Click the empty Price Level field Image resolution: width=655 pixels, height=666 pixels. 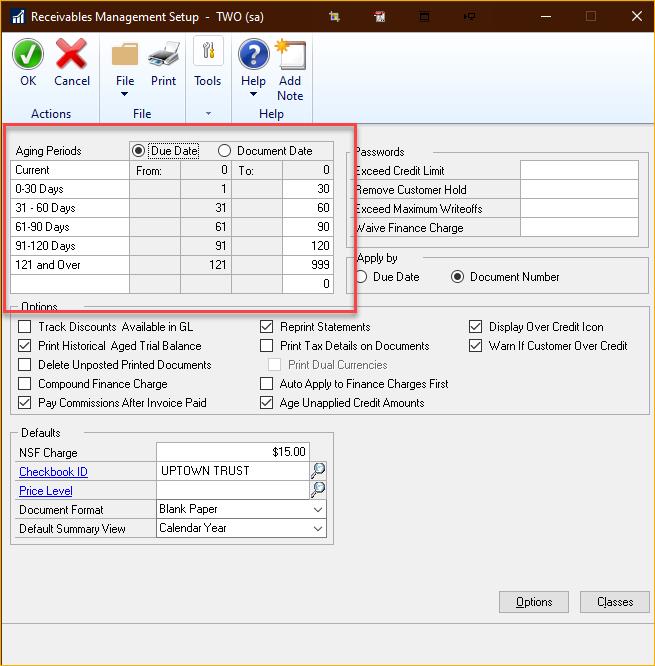coord(233,490)
